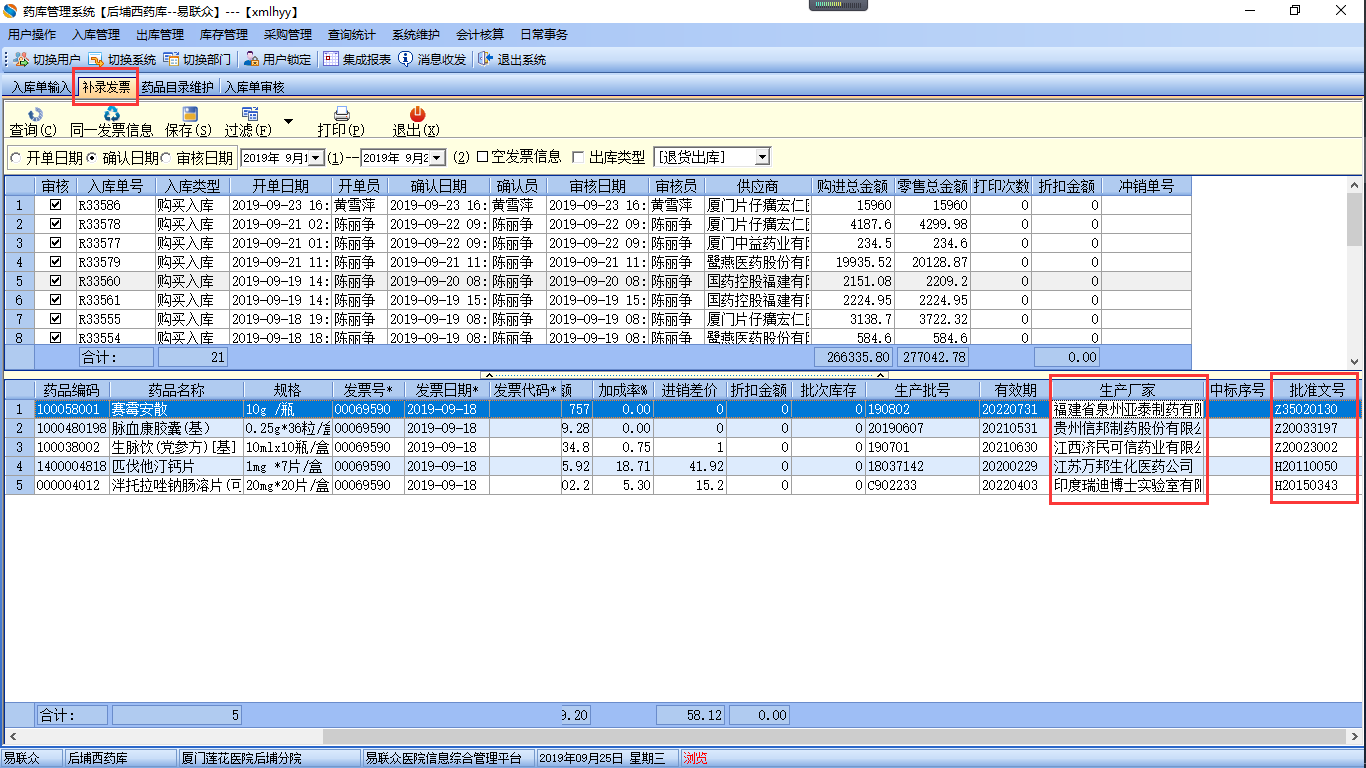Open the 查询统计 menu
Image resolution: width=1366 pixels, height=768 pixels.
click(352, 35)
